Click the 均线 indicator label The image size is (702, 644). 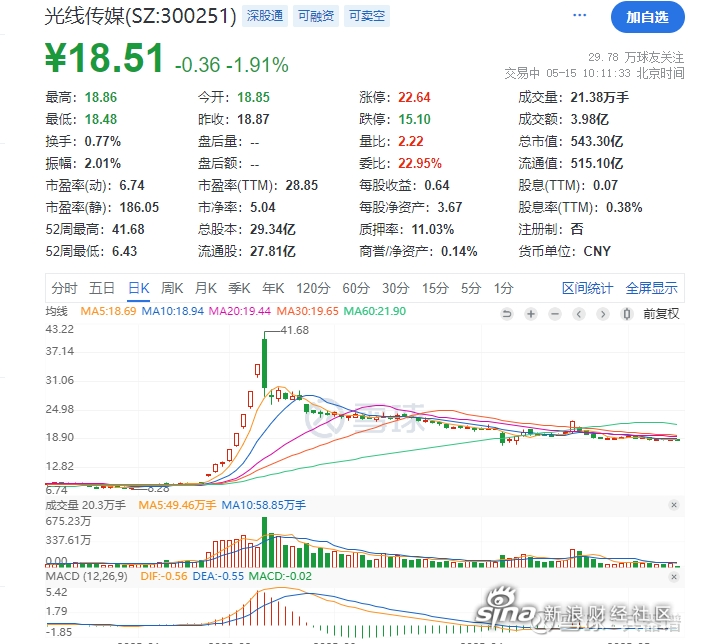pyautogui.click(x=56, y=311)
